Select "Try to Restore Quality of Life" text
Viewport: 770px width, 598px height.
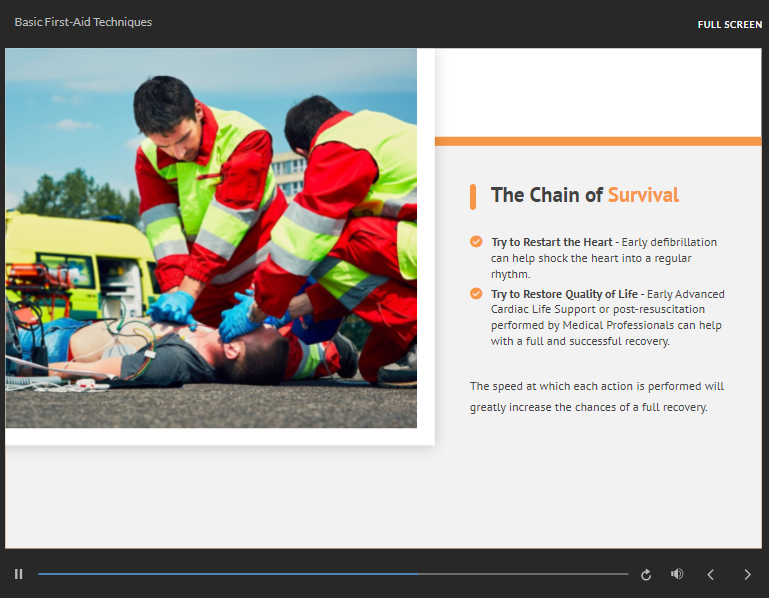[564, 294]
